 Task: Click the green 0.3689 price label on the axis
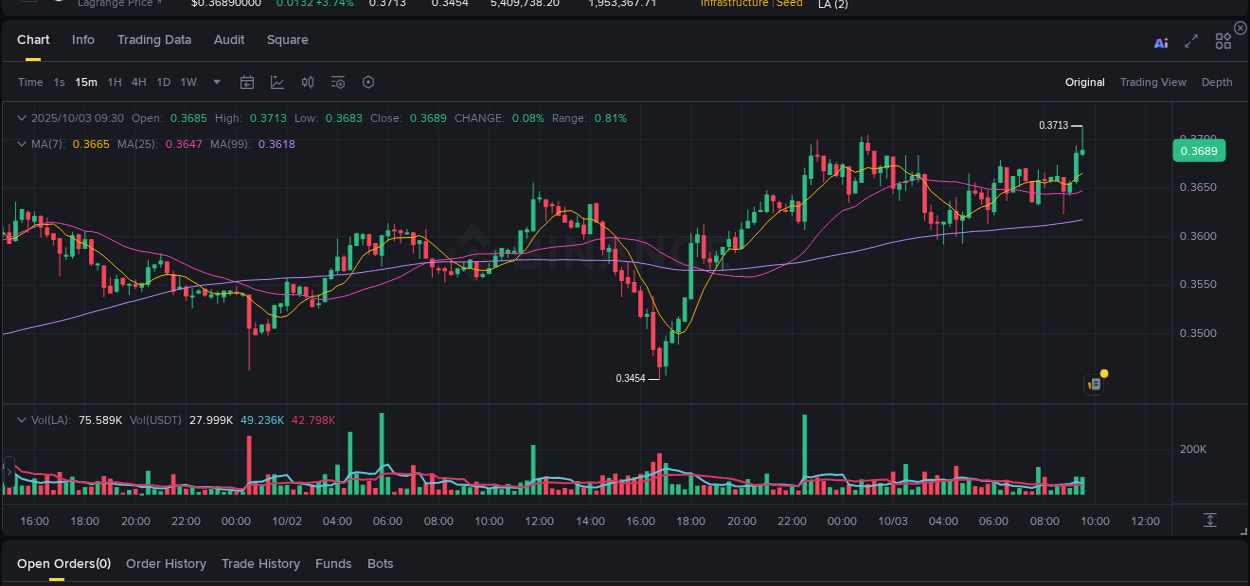pyautogui.click(x=1199, y=150)
